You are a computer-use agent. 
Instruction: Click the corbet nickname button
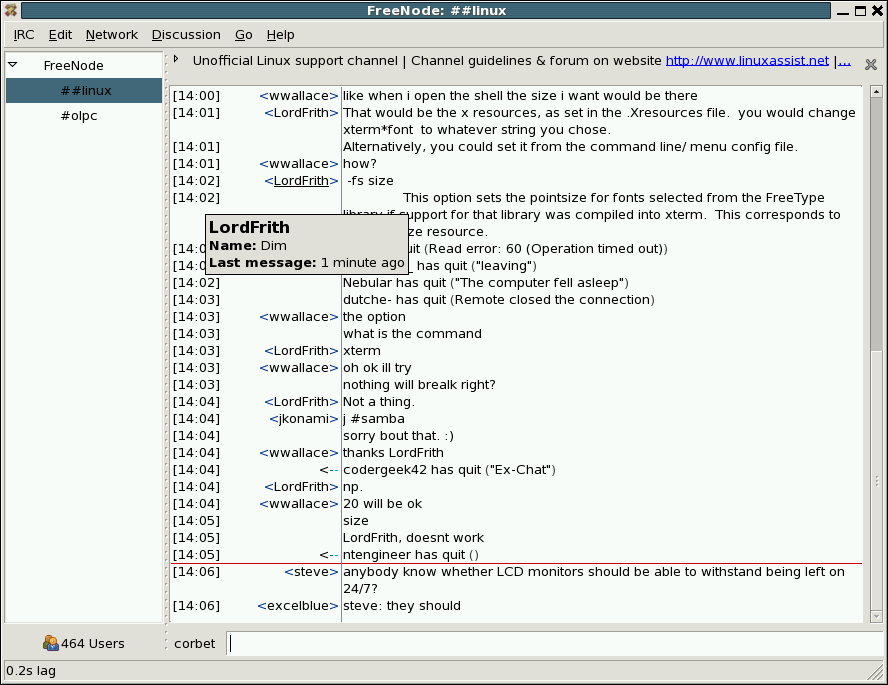click(194, 644)
